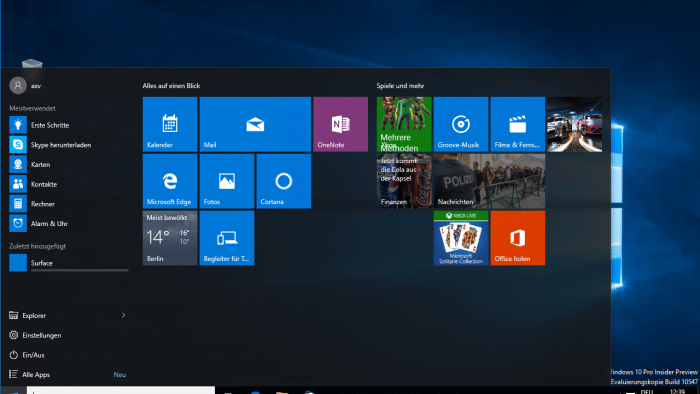Viewport: 700px width, 394px height.
Task: Select Skype herunterladen in the list
Action: (69, 145)
